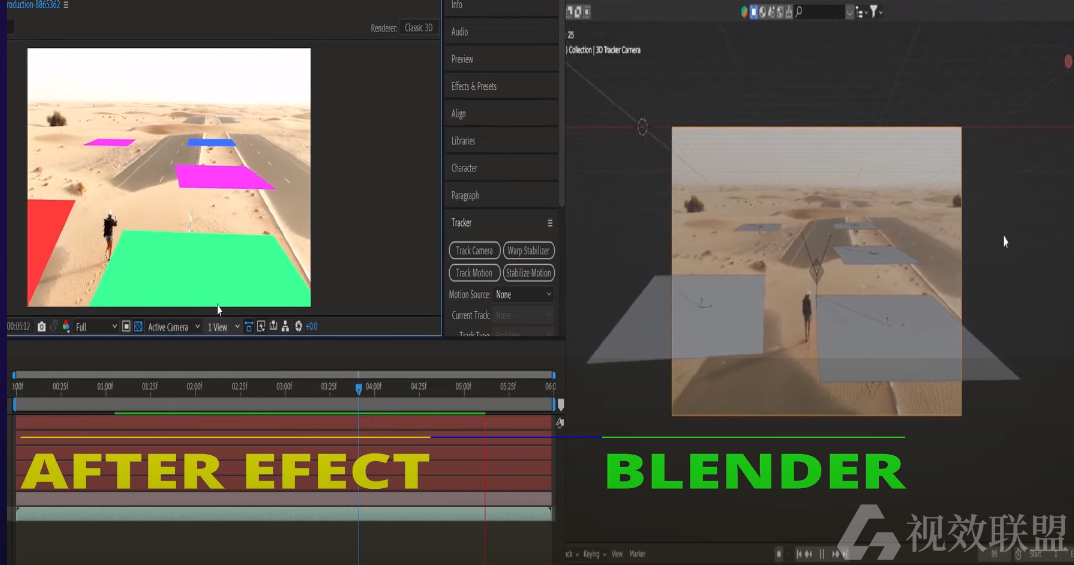Screen dimensions: 1074x565
Task: Click the reset exposure icon
Action: pyautogui.click(x=298, y=327)
